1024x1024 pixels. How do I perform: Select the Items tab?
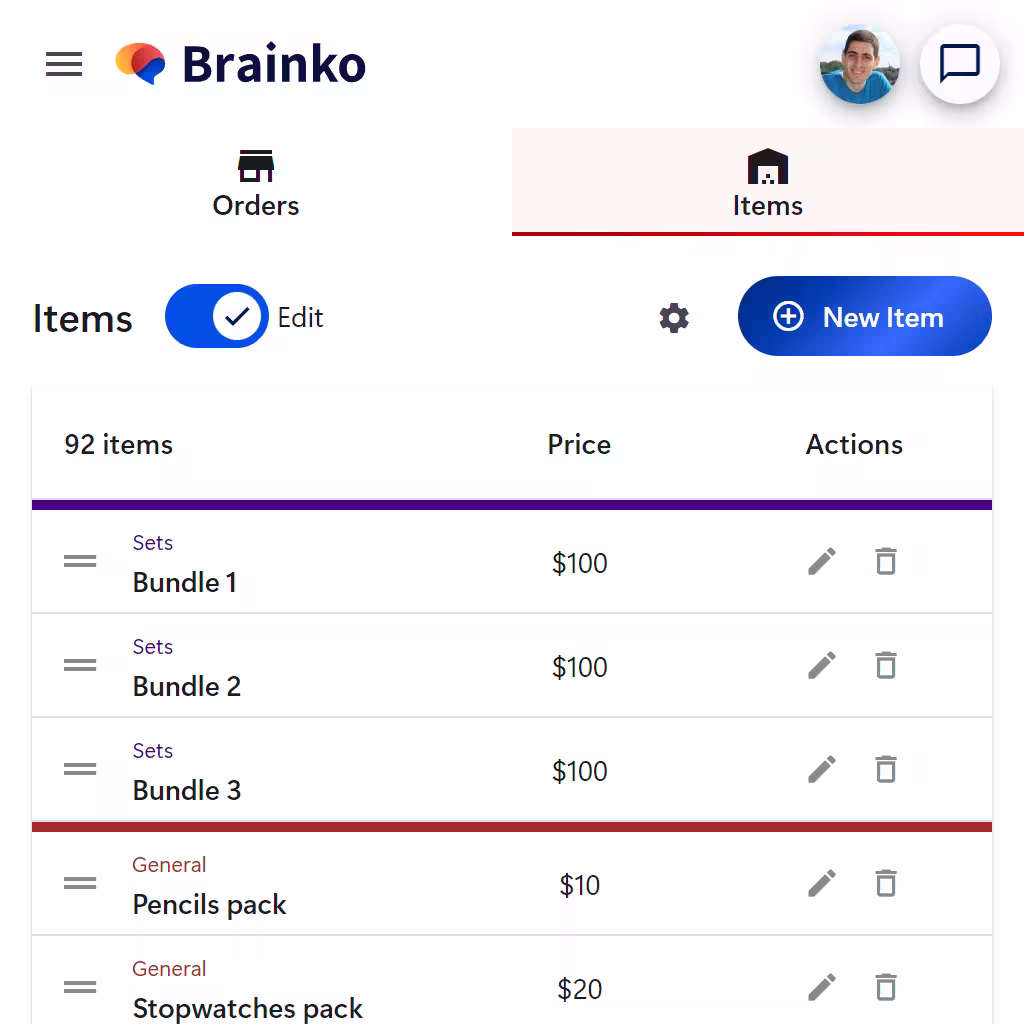[768, 183]
